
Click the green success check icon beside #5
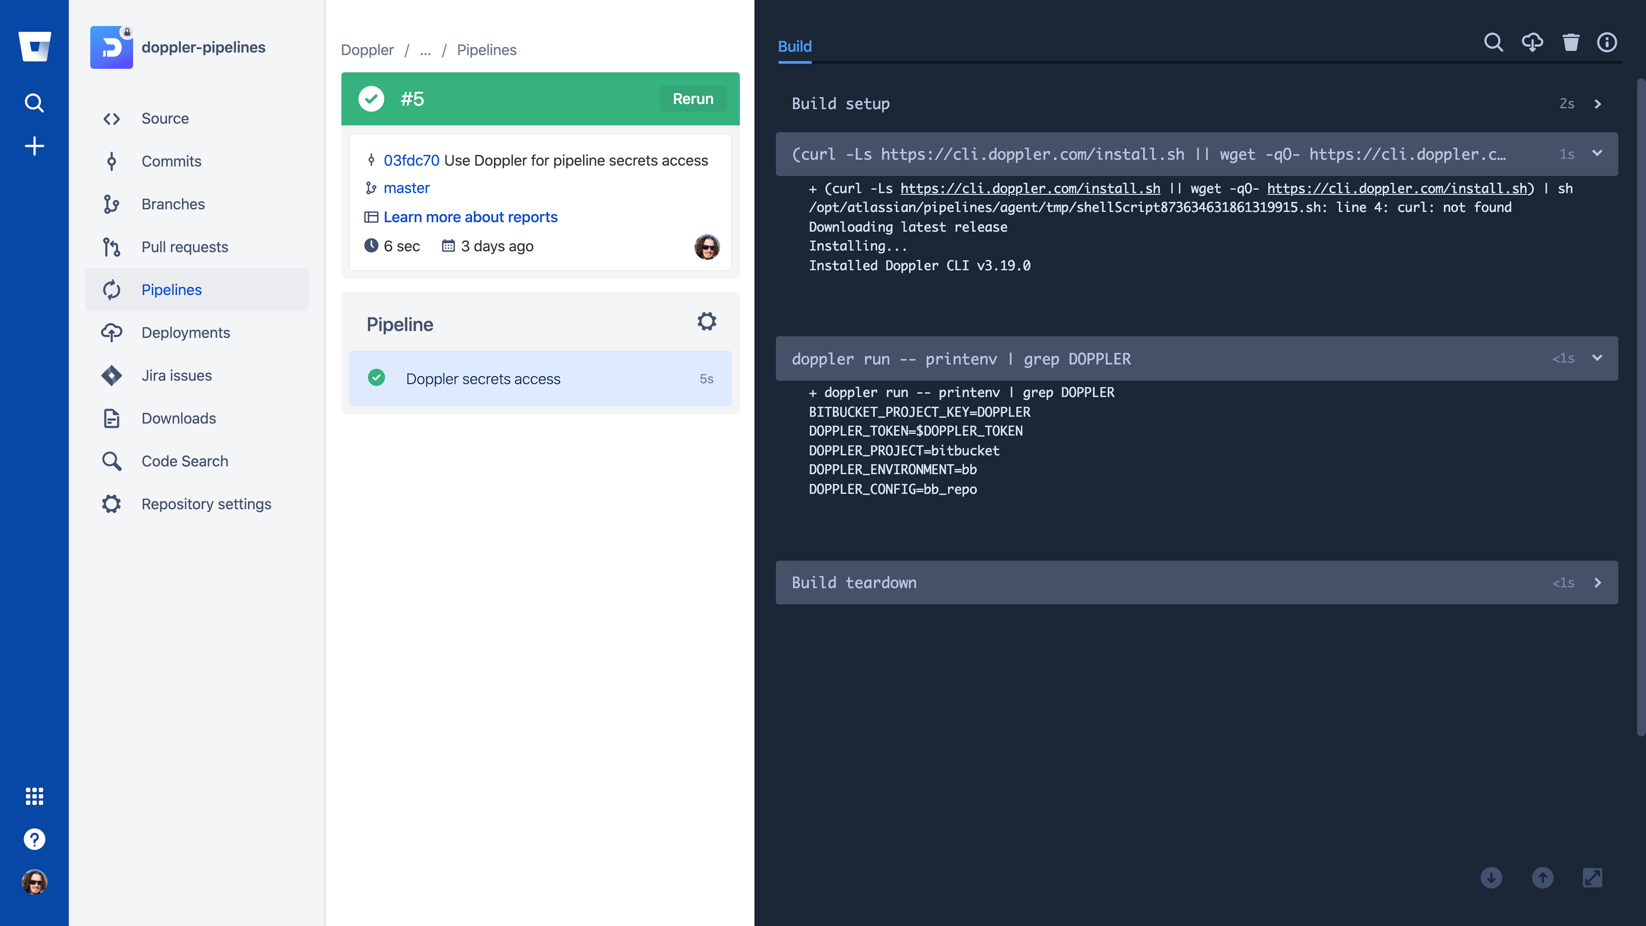coord(371,99)
